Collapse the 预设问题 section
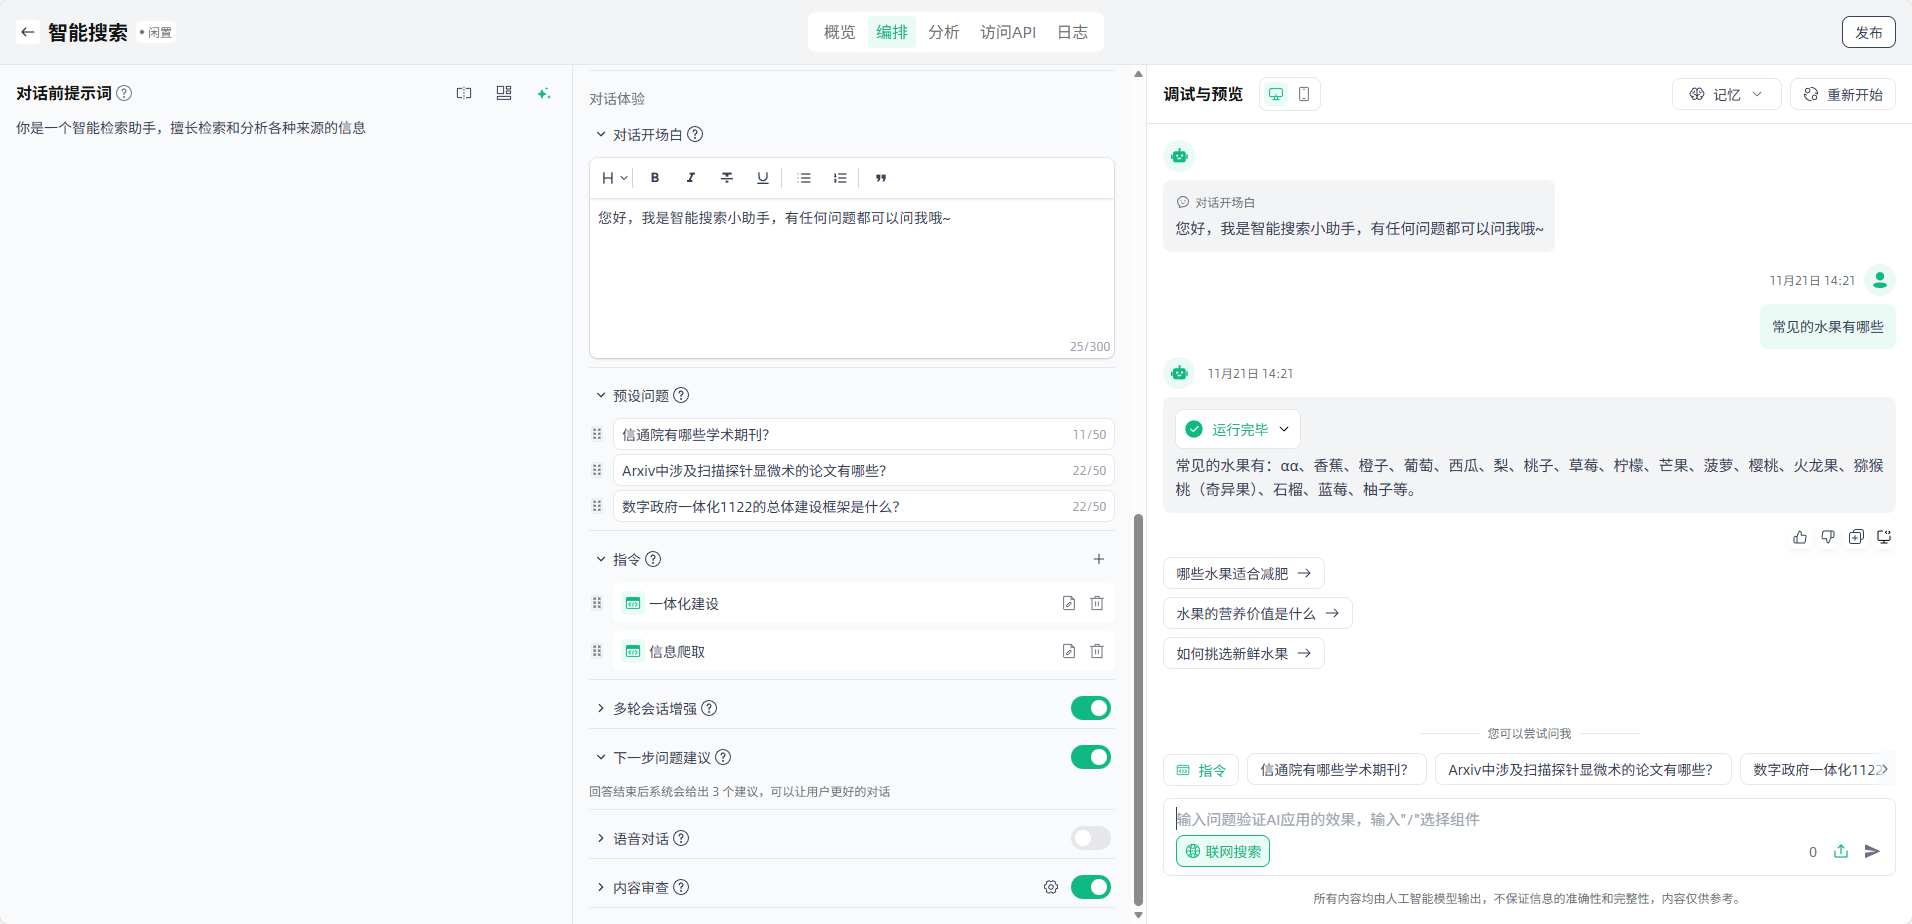This screenshot has width=1912, height=924. (x=601, y=396)
